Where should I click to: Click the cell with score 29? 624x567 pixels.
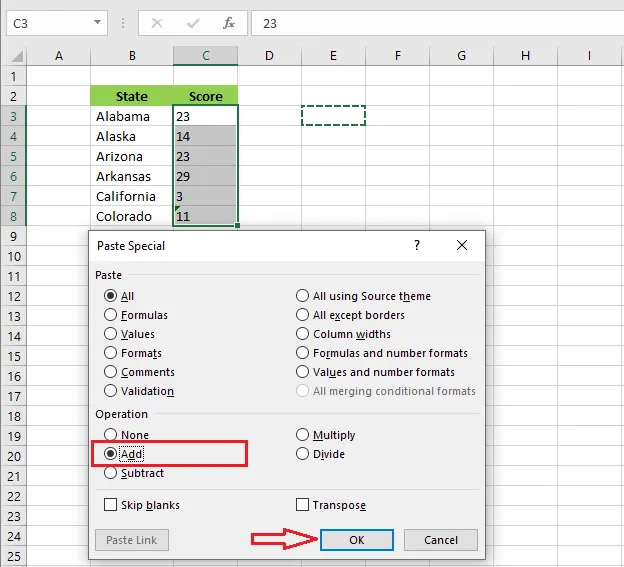click(206, 176)
